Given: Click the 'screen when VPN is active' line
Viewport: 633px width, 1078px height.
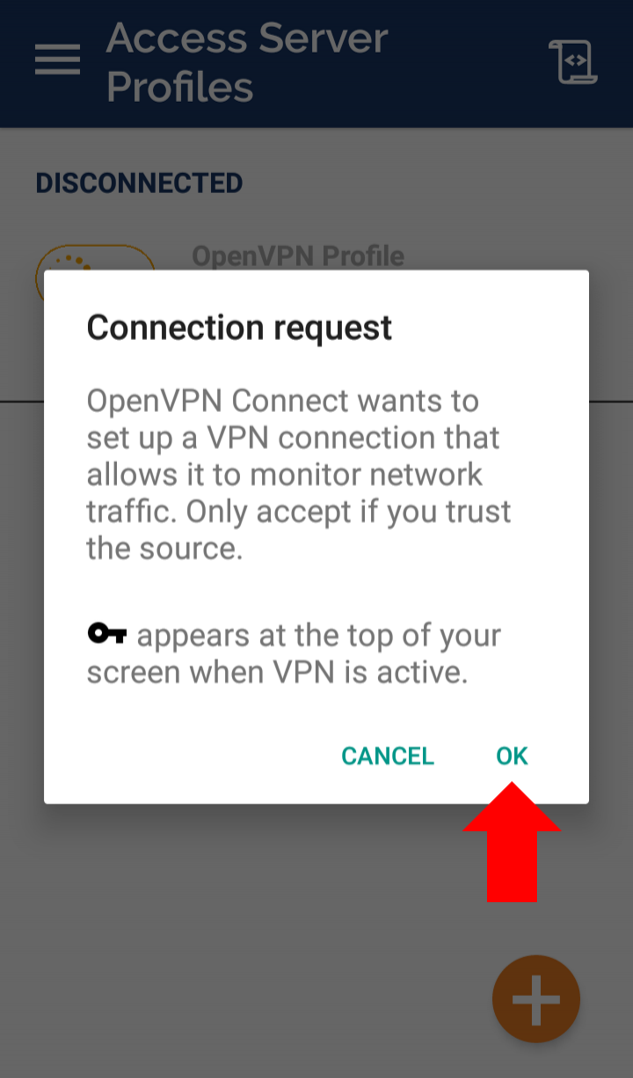Looking at the screenshot, I should point(277,672).
